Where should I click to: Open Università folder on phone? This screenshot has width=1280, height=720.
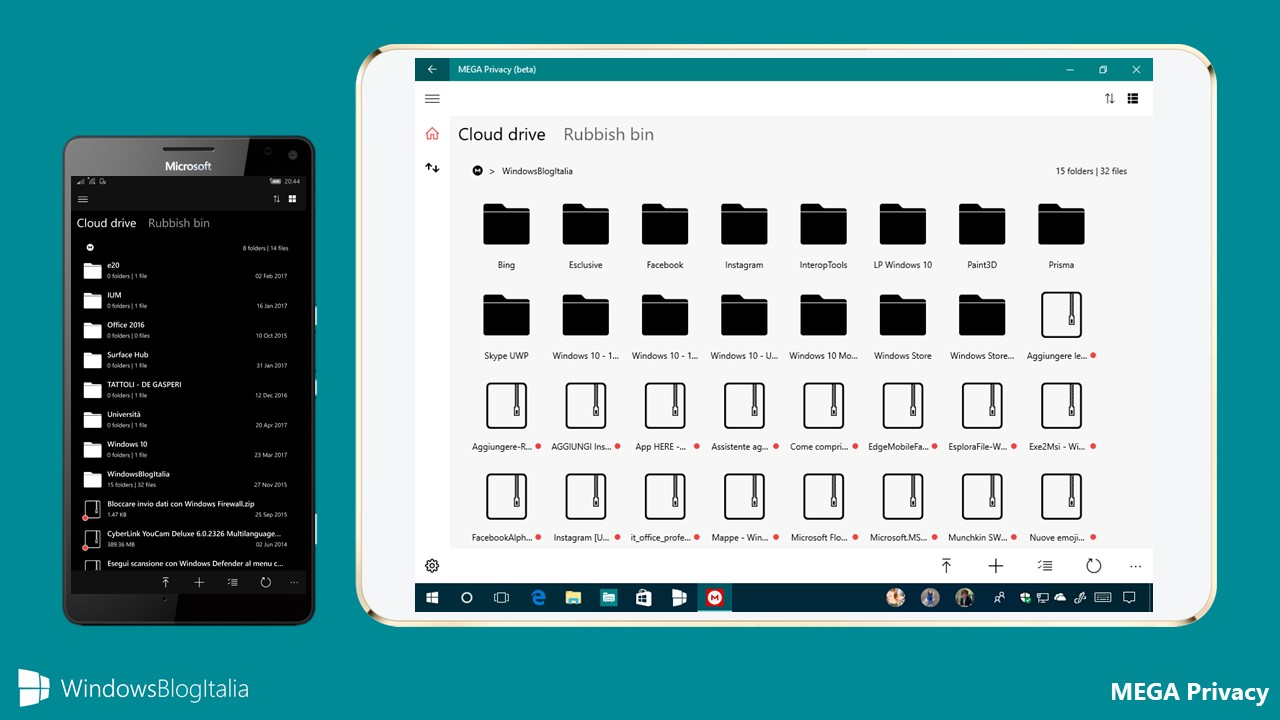(189, 419)
